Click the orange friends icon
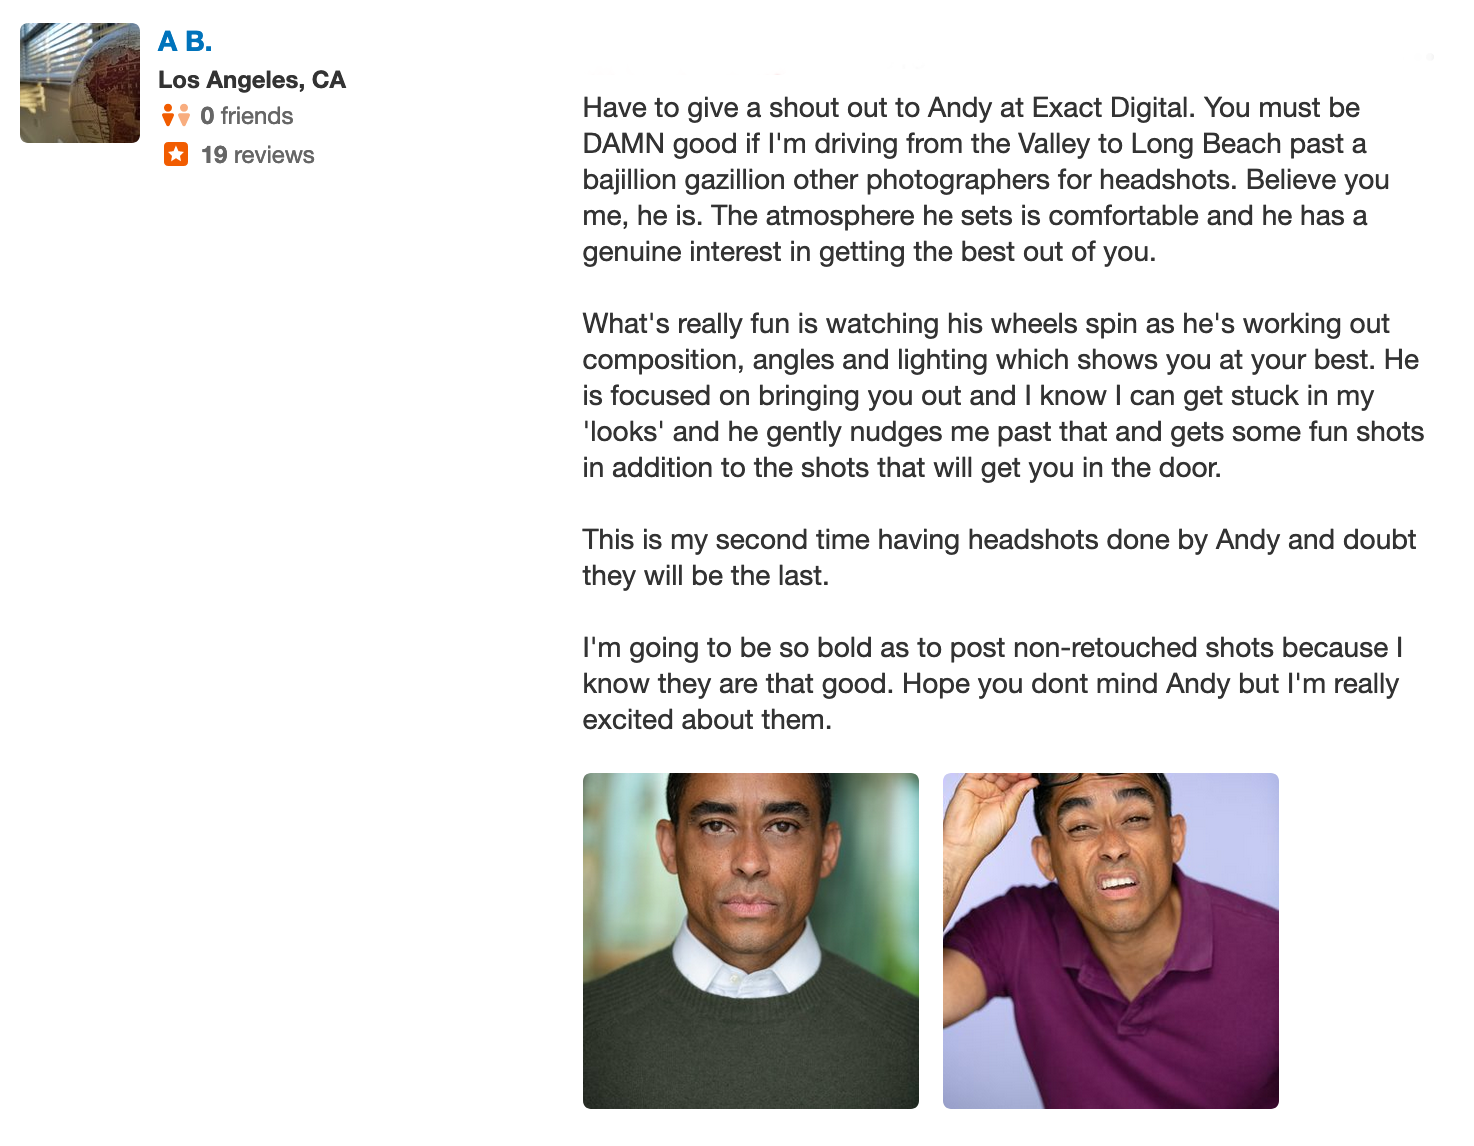Image resolution: width=1474 pixels, height=1146 pixels. [x=176, y=116]
